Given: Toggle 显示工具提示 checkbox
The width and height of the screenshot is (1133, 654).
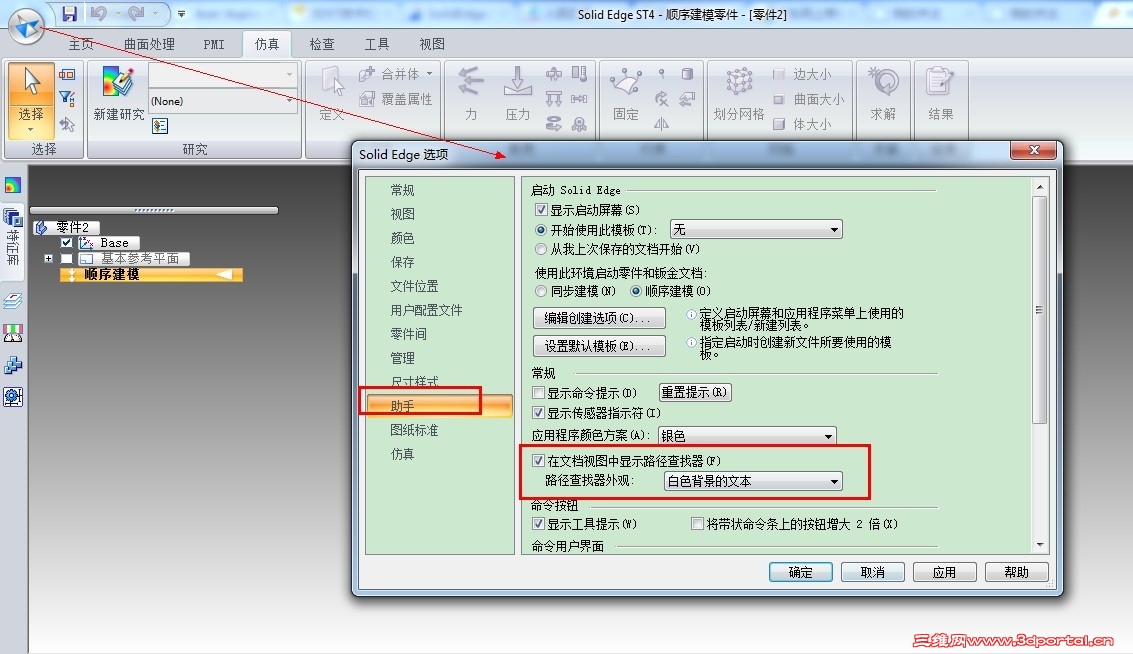Looking at the screenshot, I should pyautogui.click(x=538, y=524).
